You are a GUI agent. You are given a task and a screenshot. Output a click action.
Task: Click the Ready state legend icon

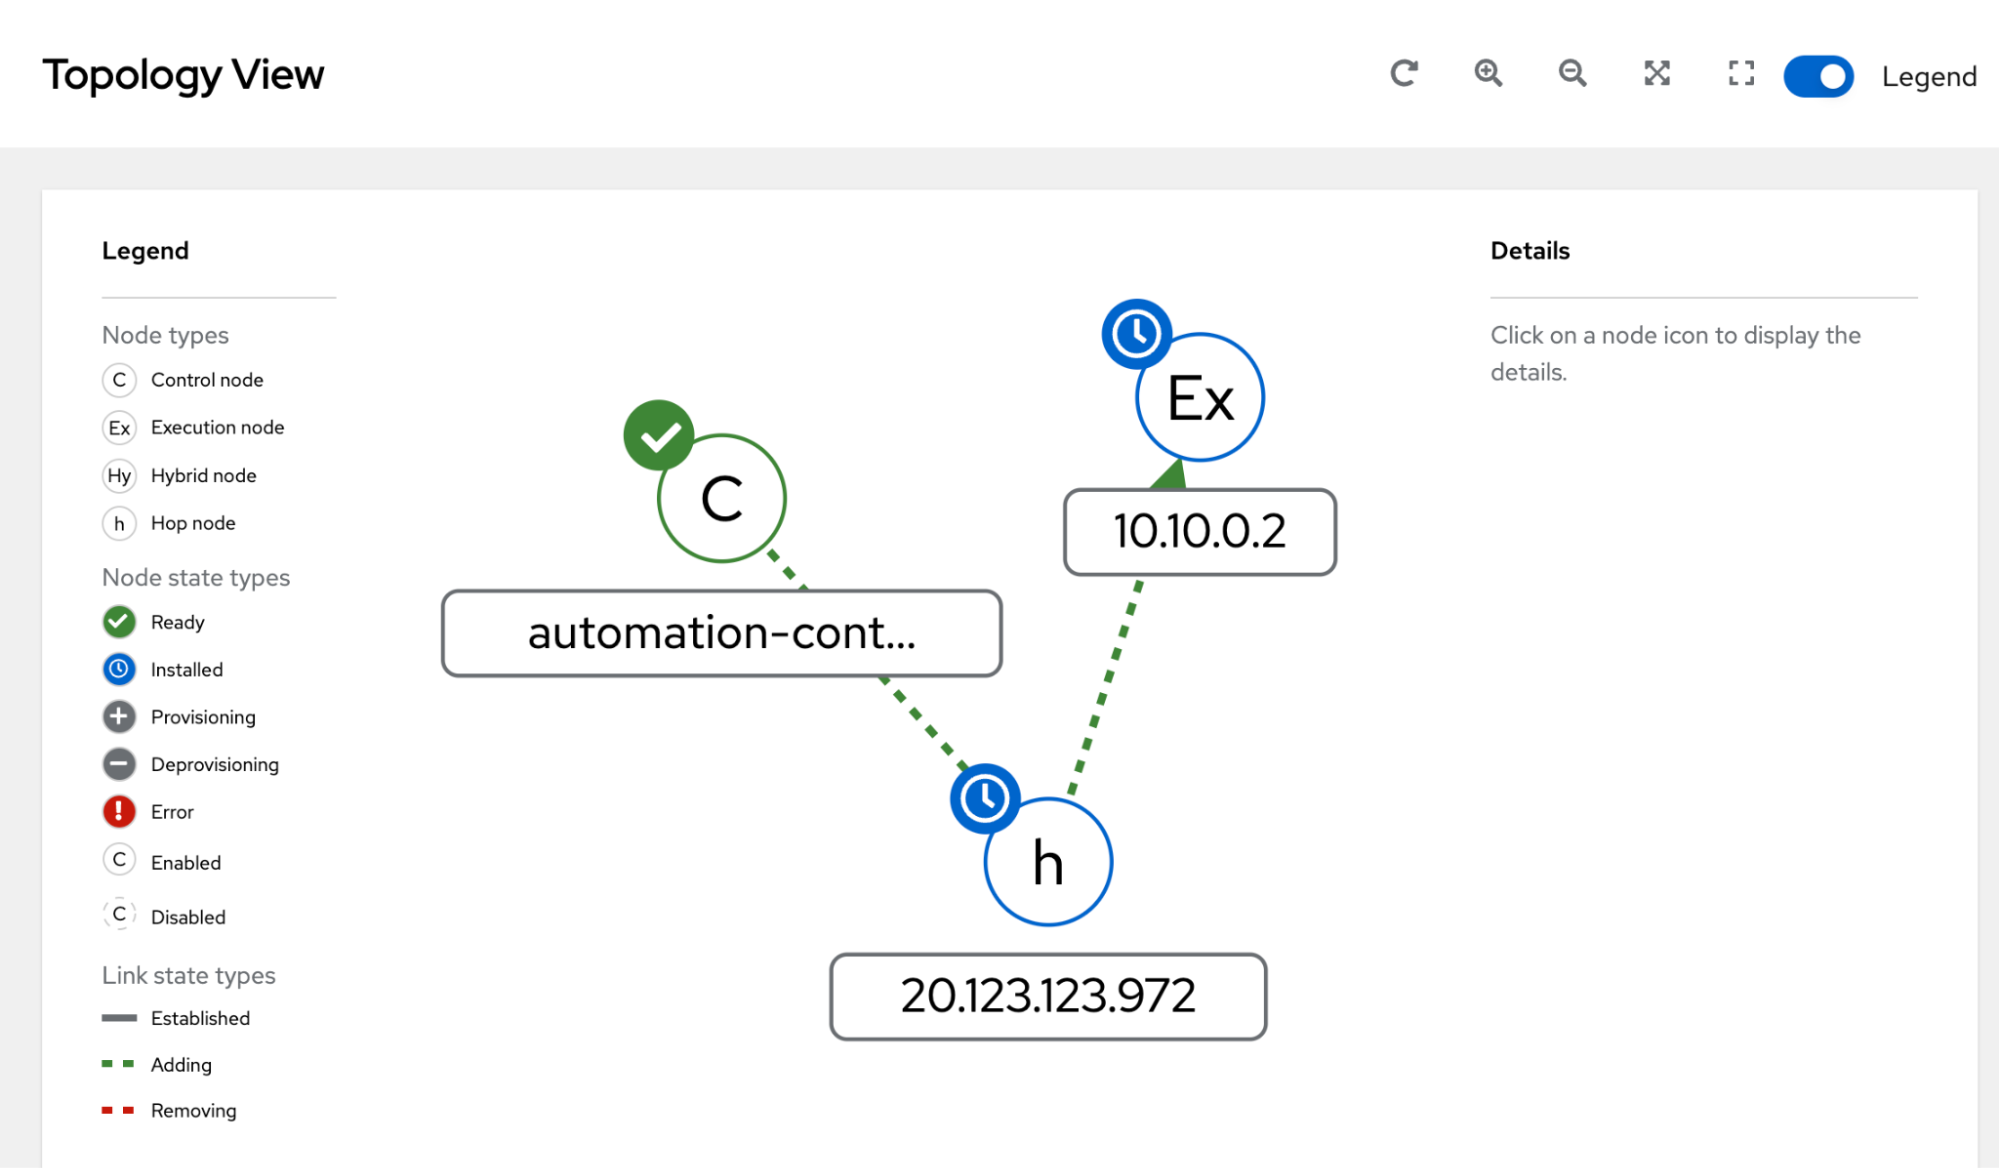pos(119,622)
